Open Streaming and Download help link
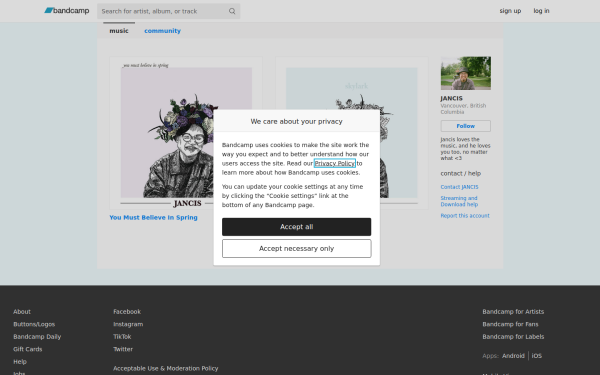This screenshot has width=600, height=375. [x=459, y=201]
